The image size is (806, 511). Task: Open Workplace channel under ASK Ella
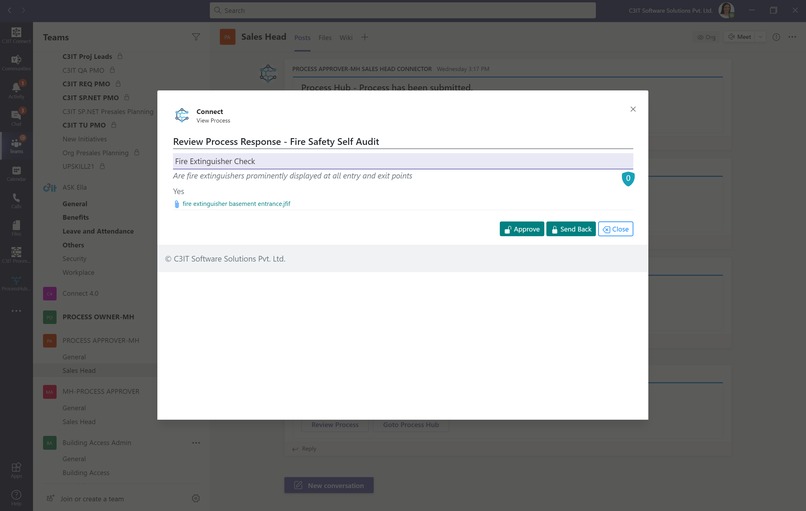point(78,272)
